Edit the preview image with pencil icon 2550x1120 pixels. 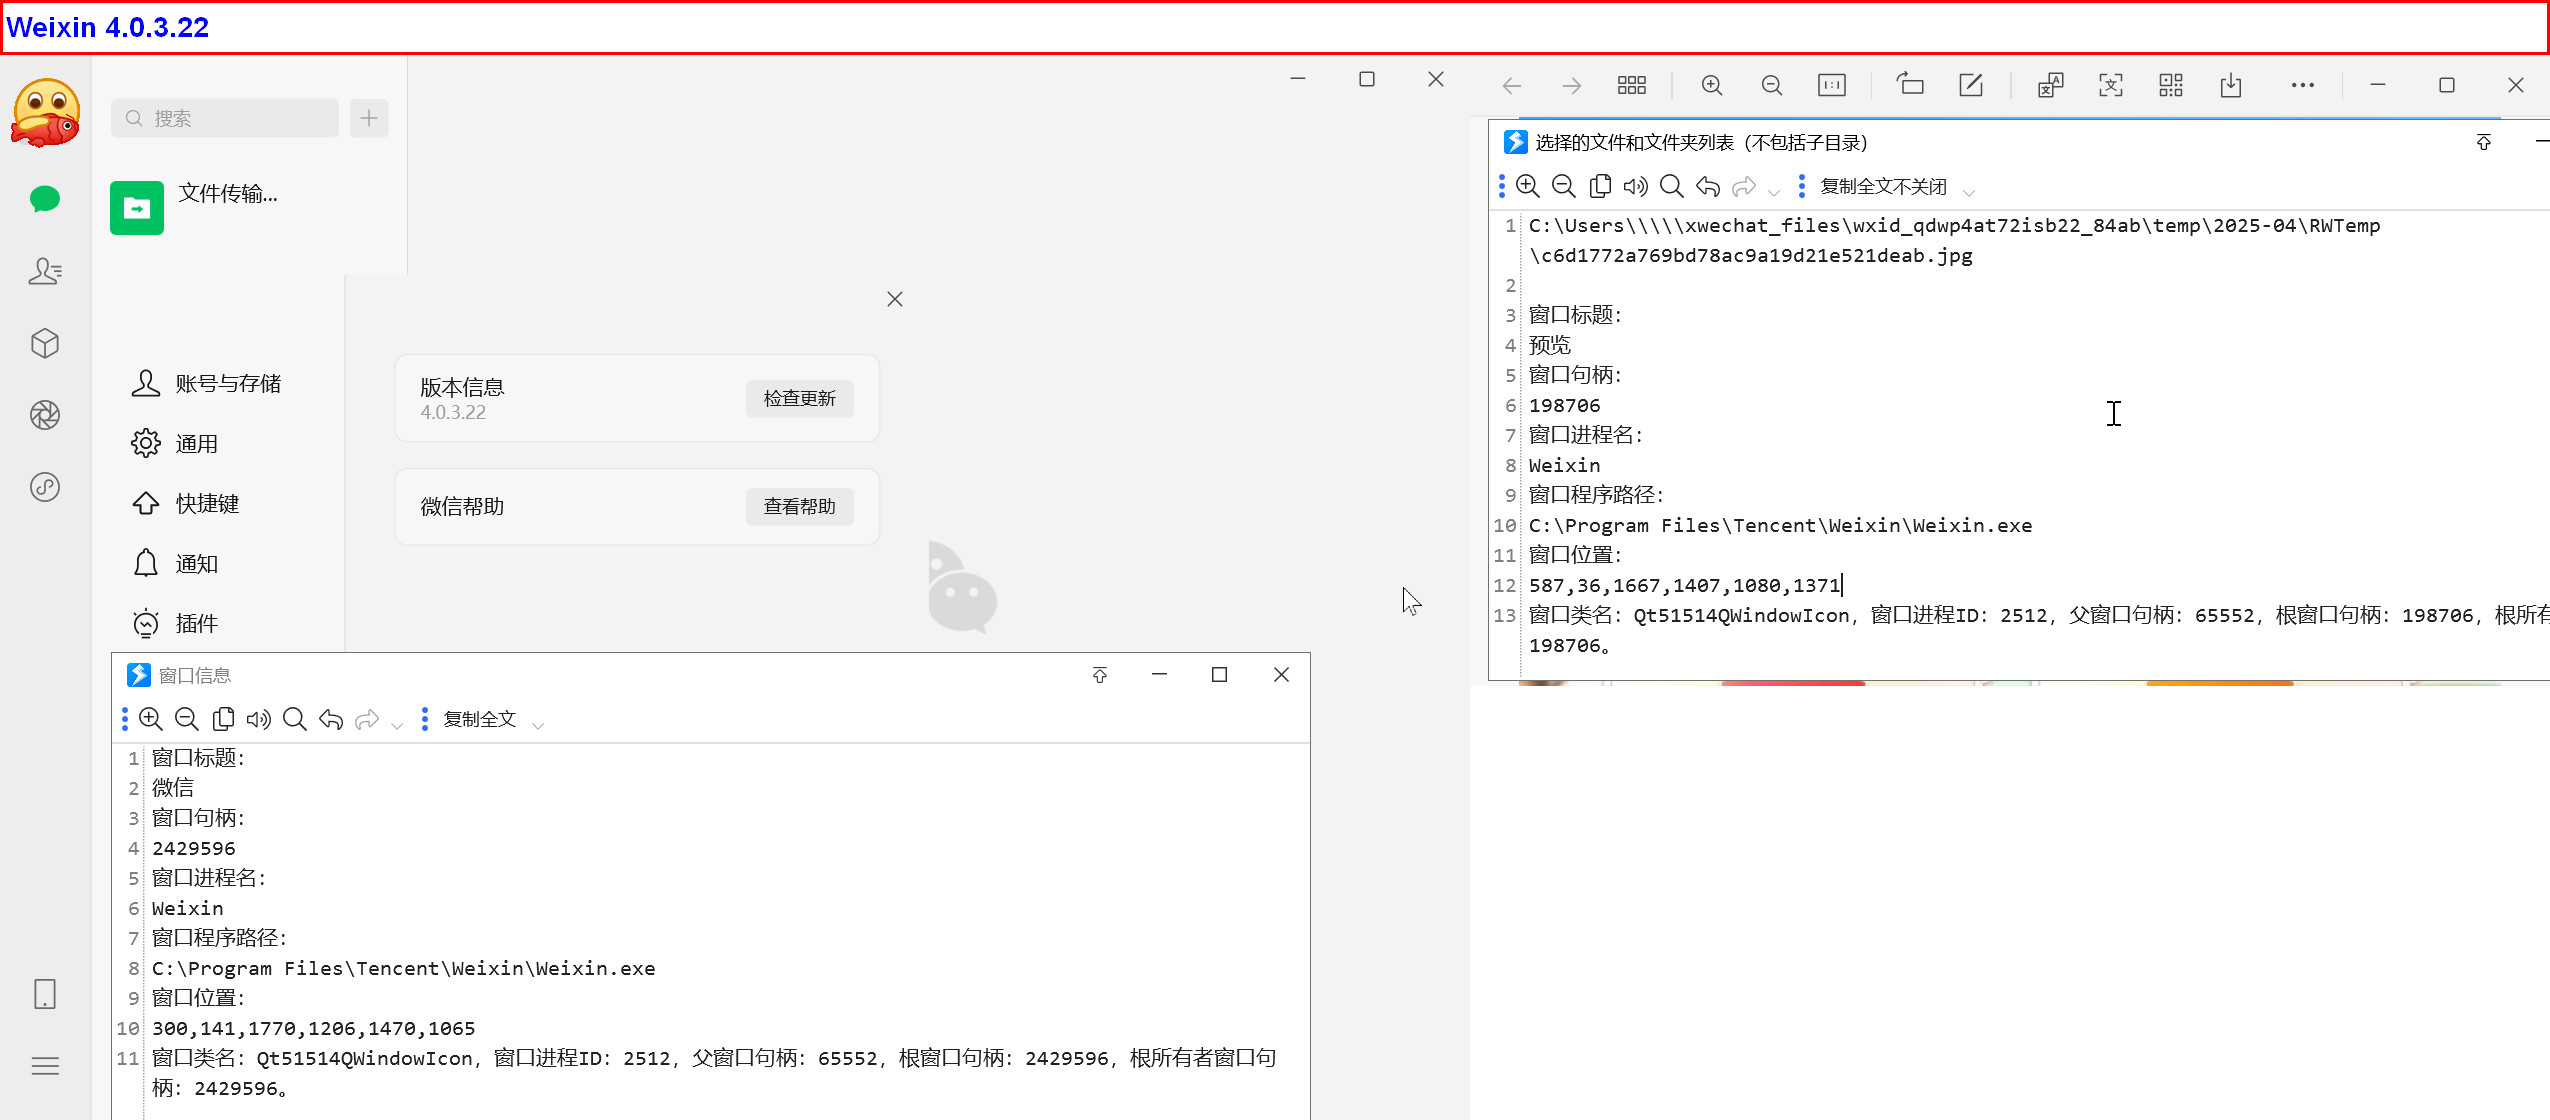(x=1971, y=85)
